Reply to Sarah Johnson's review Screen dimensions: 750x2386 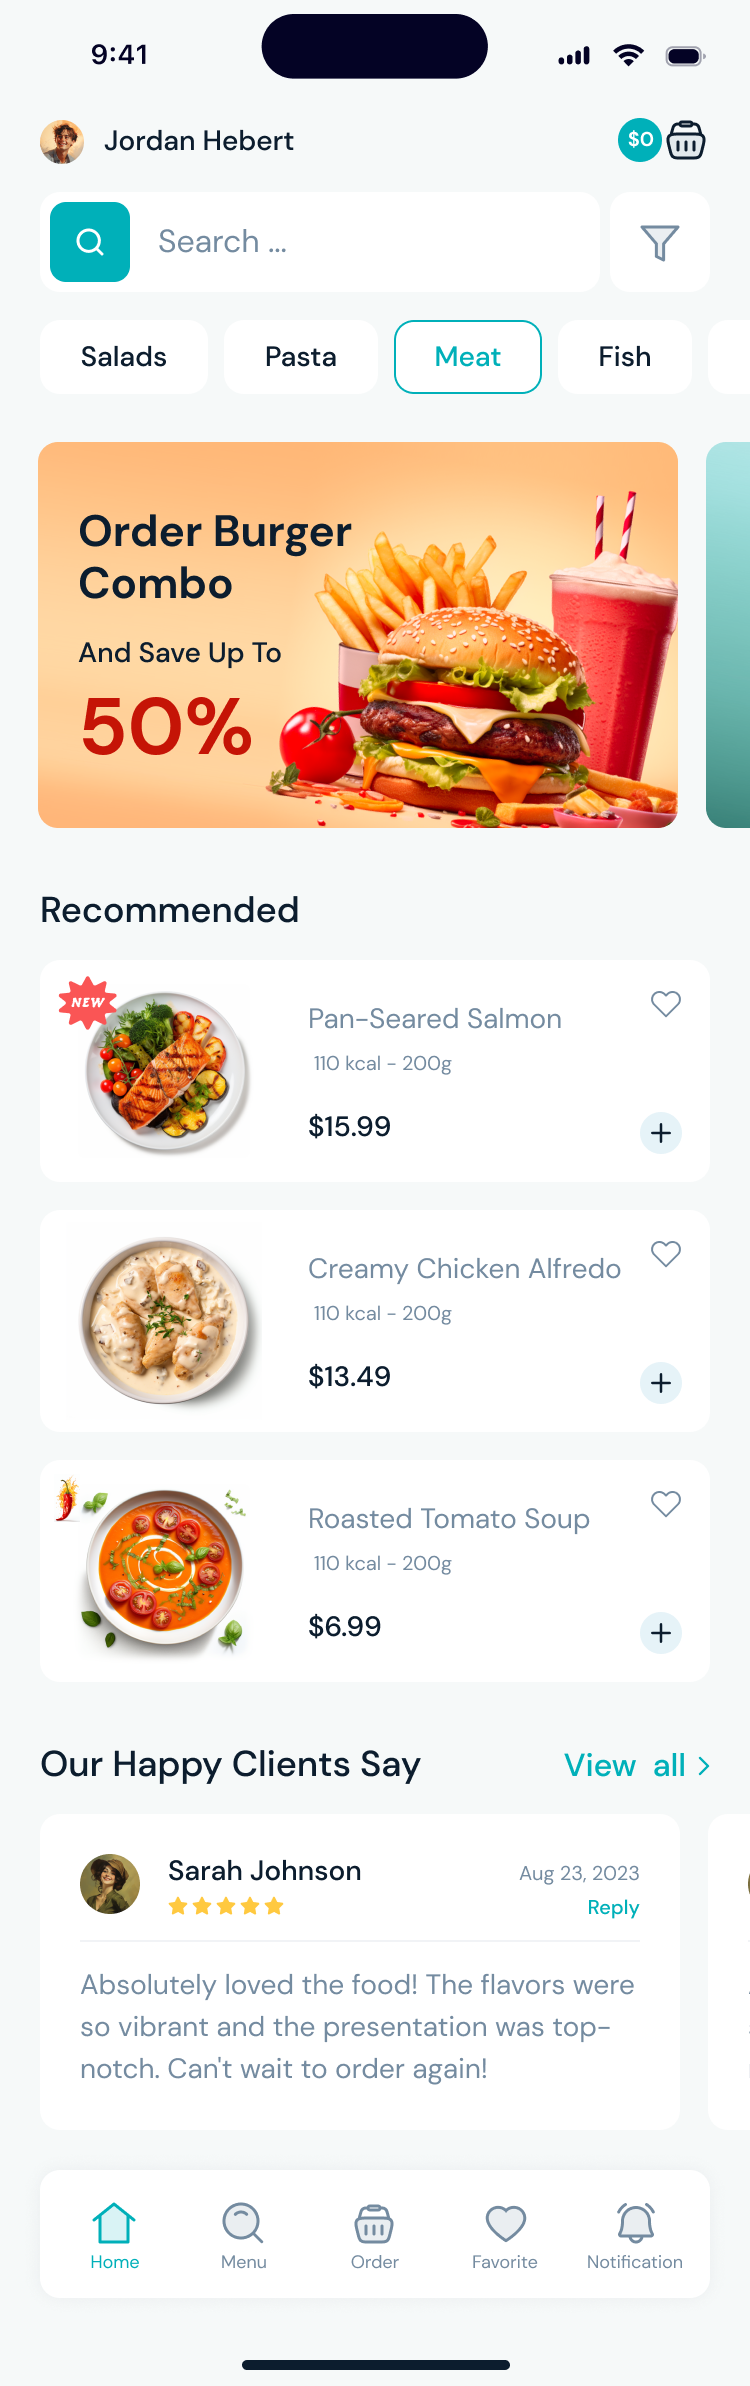pyautogui.click(x=613, y=1907)
